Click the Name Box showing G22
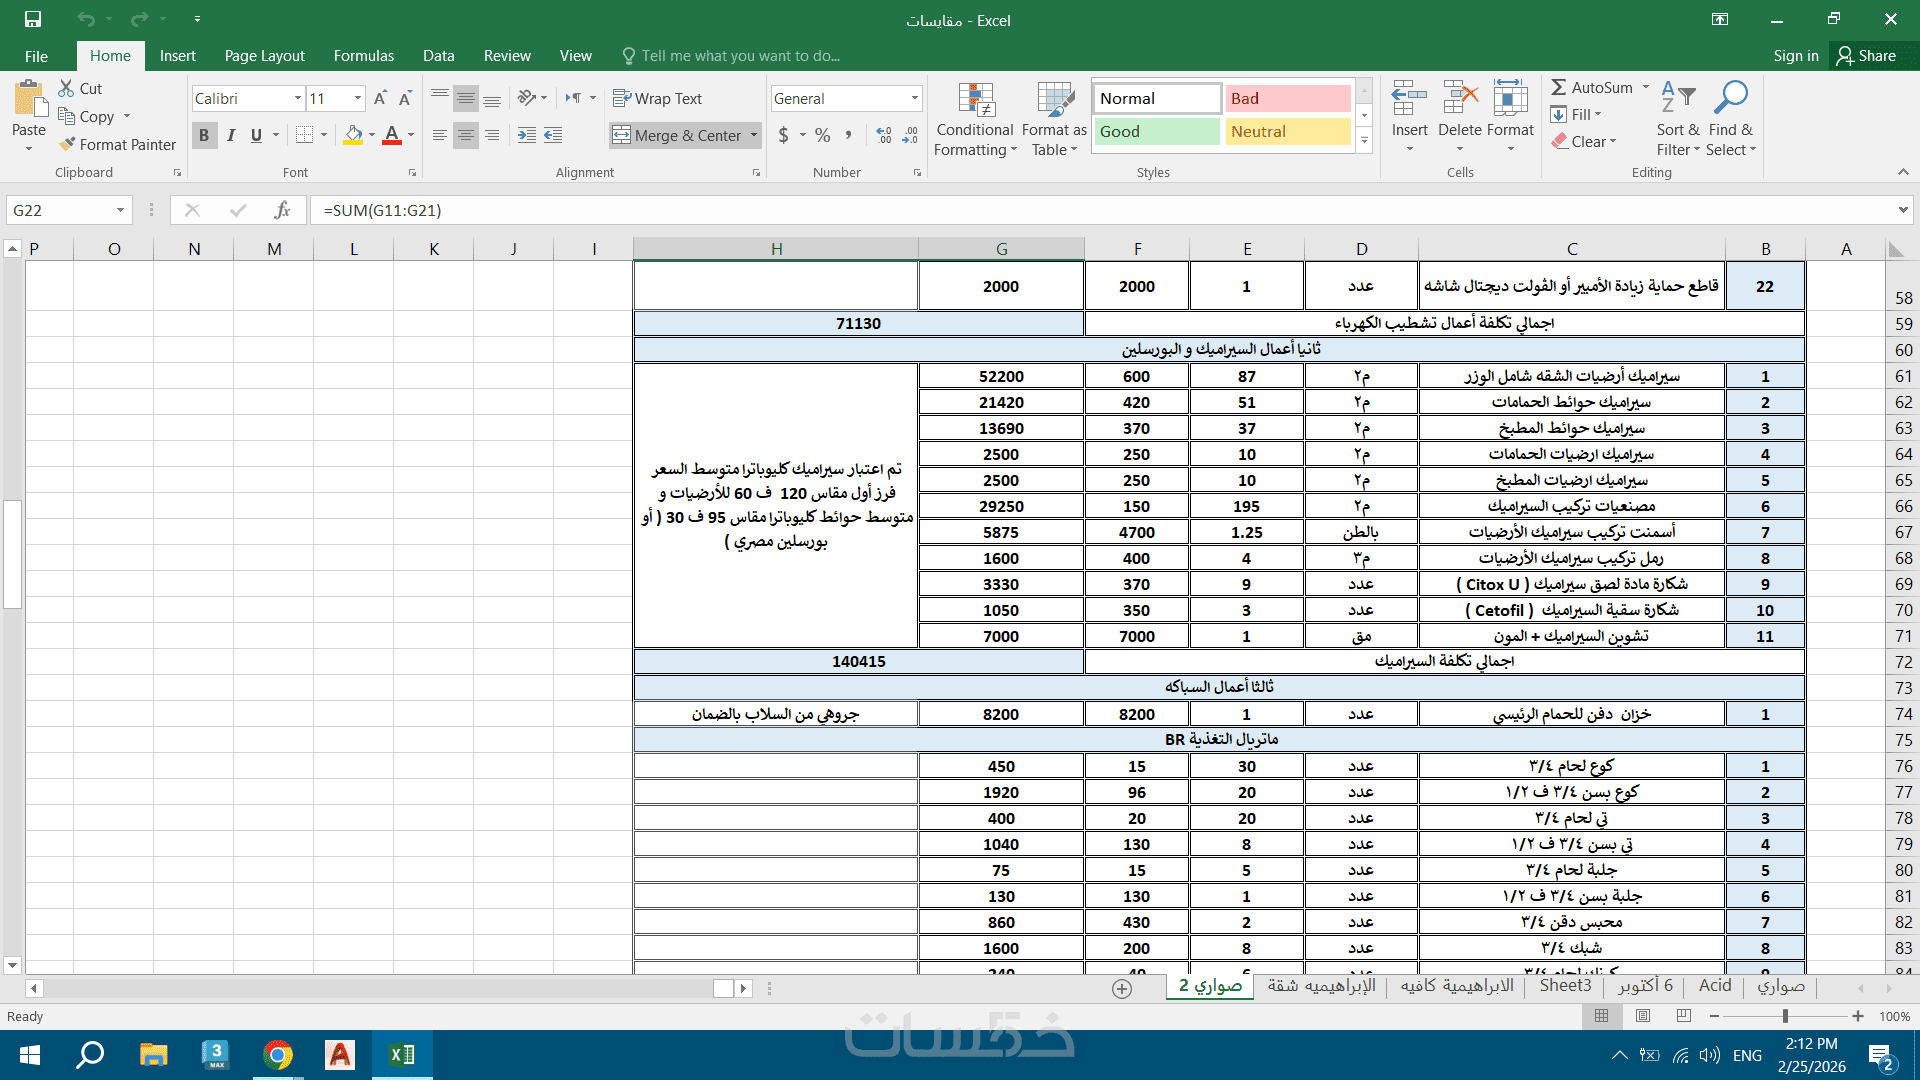Screen dimensions: 1920x1080 (60, 210)
